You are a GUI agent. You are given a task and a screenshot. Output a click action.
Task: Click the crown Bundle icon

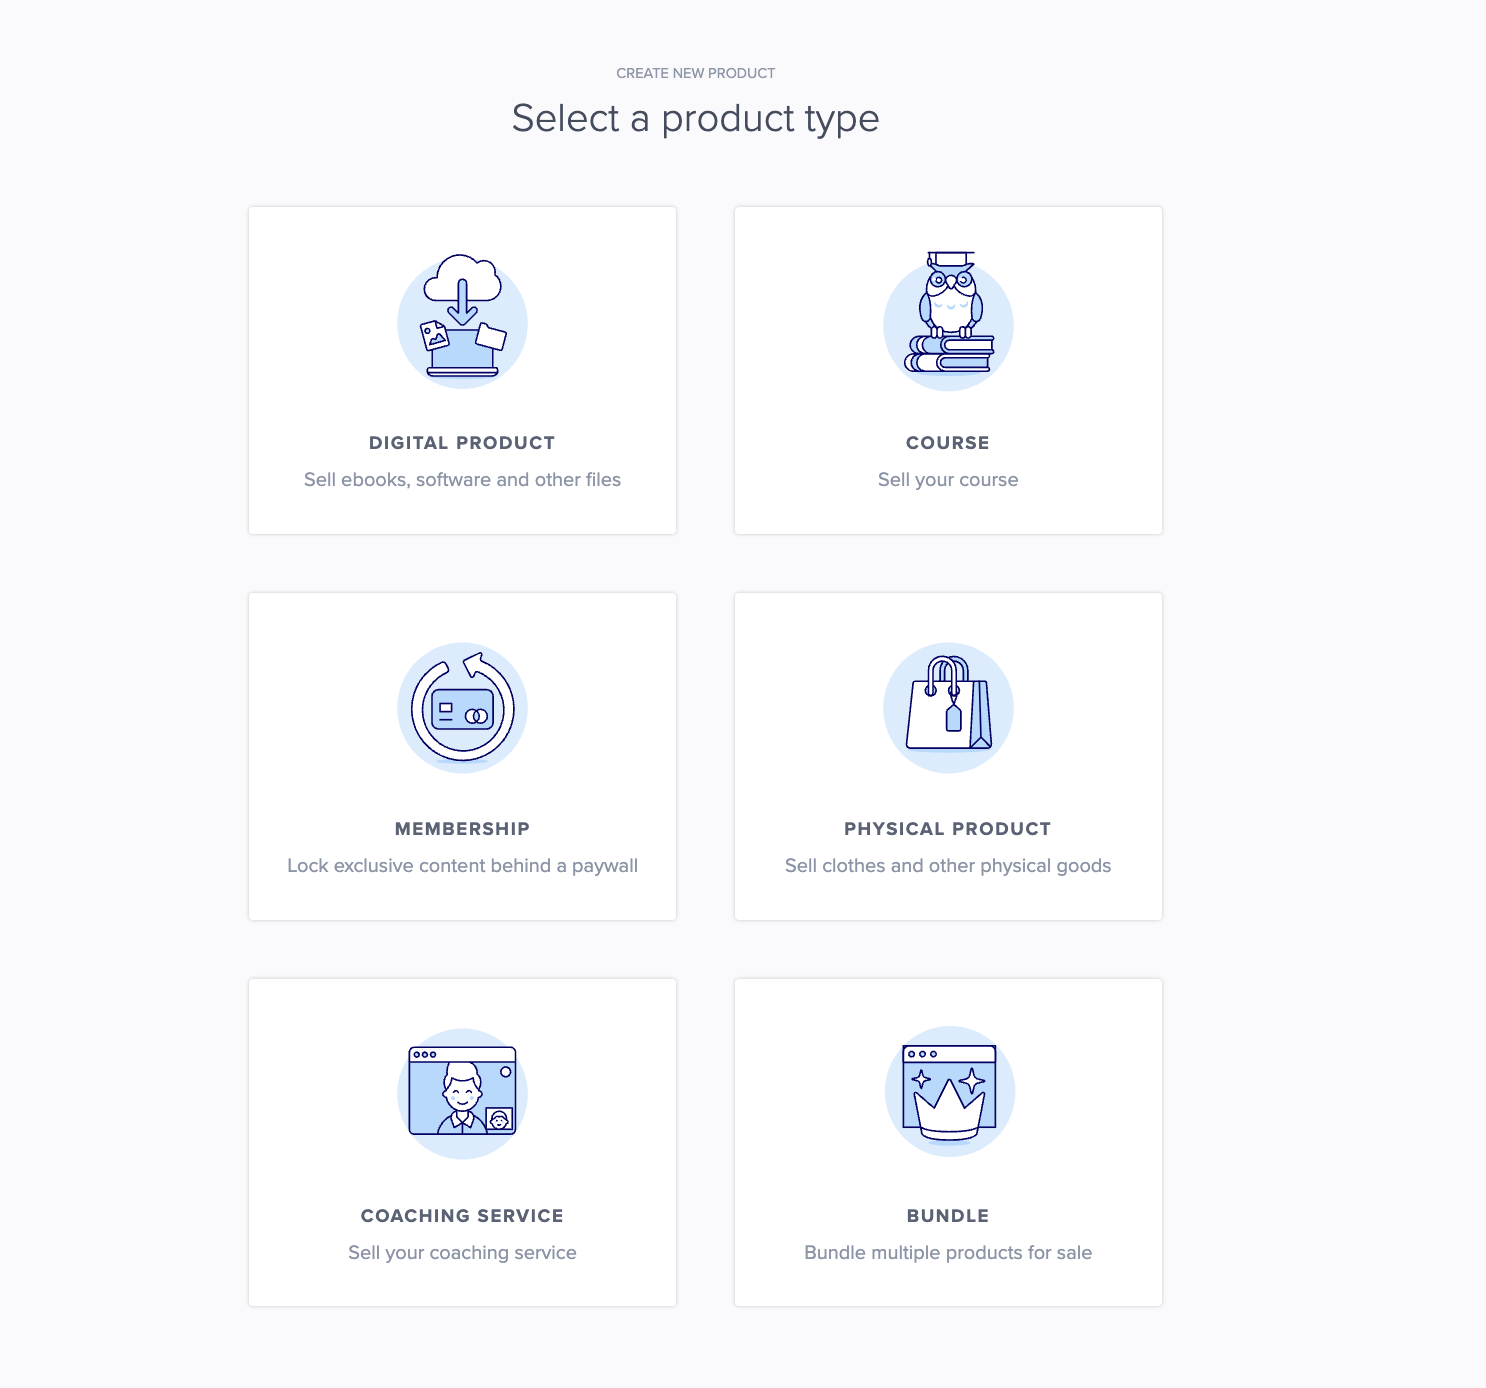(949, 1091)
